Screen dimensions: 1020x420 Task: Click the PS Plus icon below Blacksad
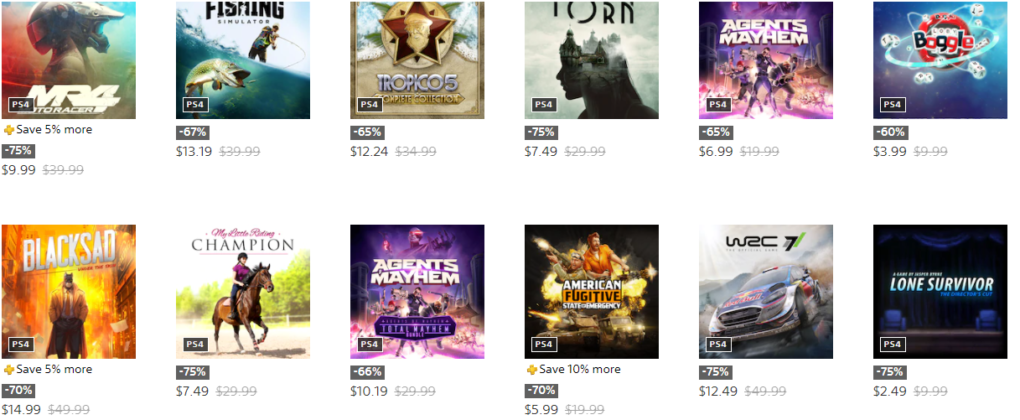[x=9, y=369]
